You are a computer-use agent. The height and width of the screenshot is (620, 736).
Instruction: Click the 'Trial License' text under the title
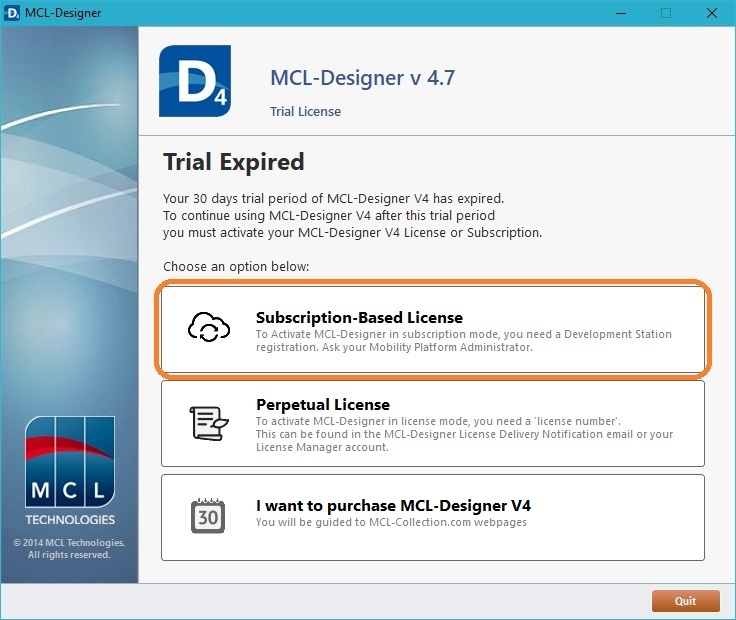305,112
